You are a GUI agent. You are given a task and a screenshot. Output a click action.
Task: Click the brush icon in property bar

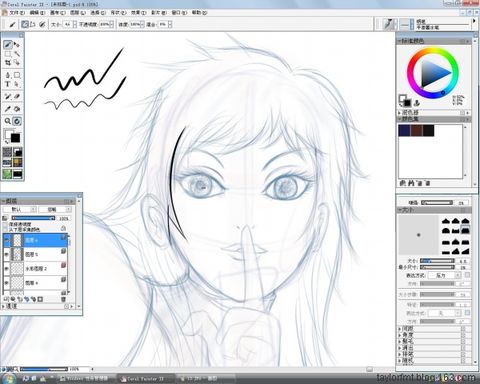(x=13, y=24)
